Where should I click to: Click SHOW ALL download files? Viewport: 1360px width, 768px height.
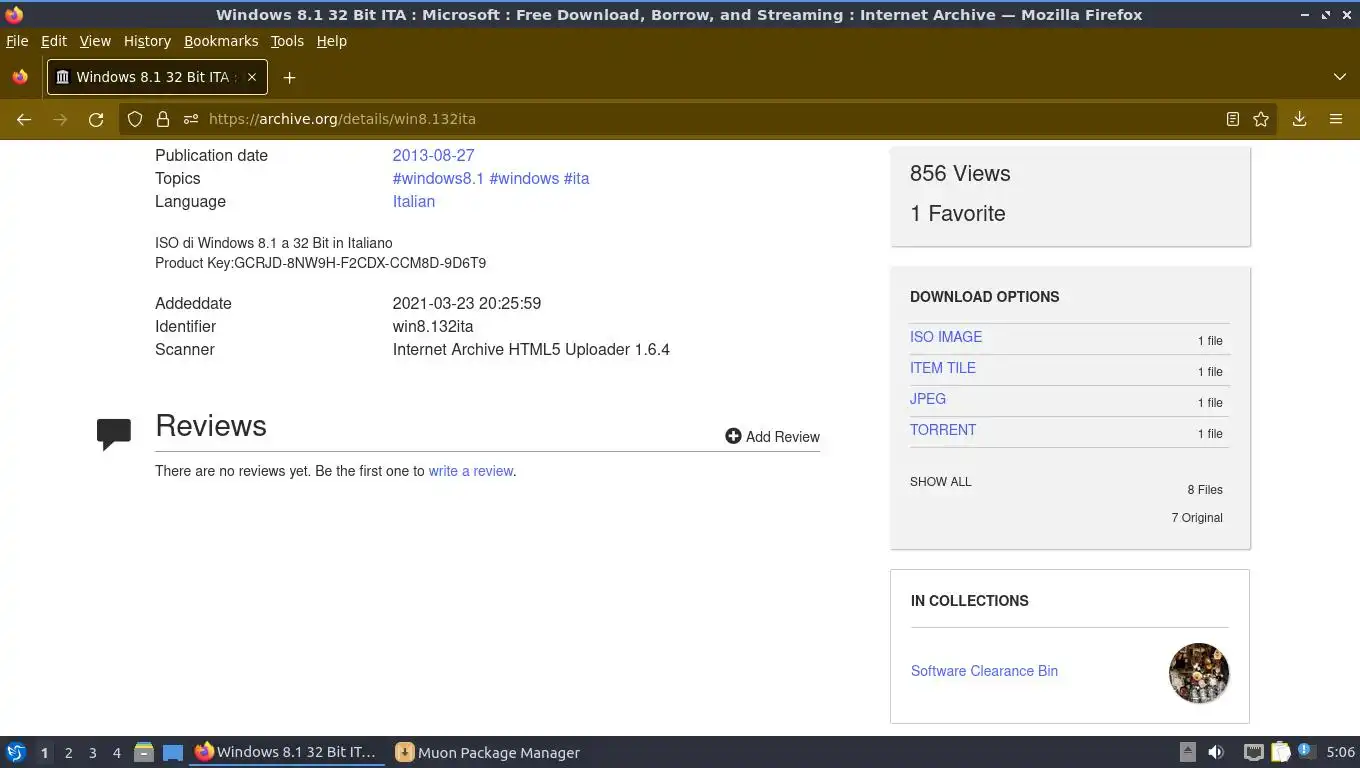[941, 482]
